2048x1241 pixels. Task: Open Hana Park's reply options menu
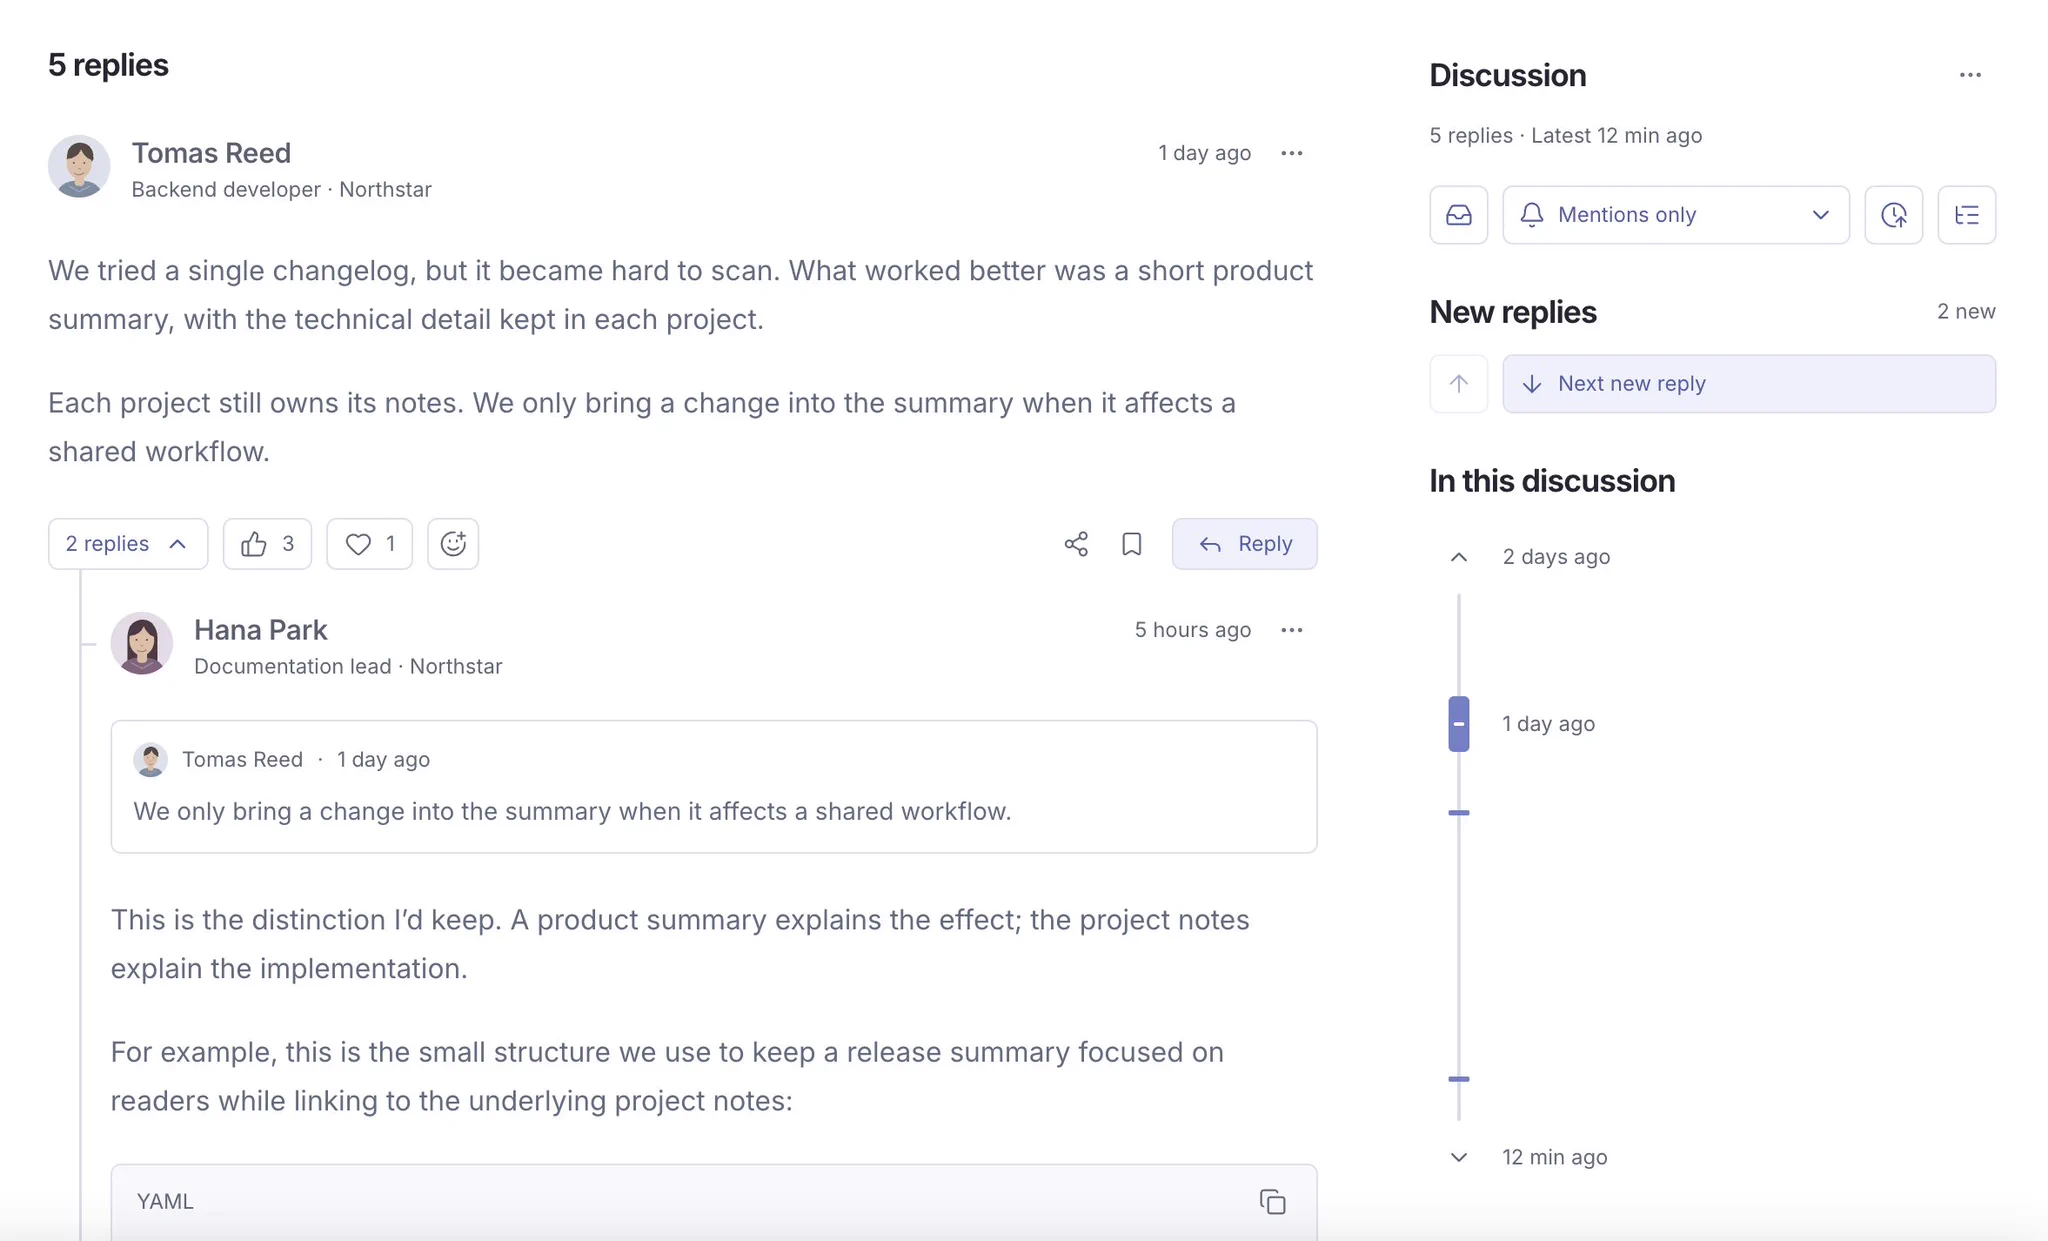pyautogui.click(x=1291, y=630)
